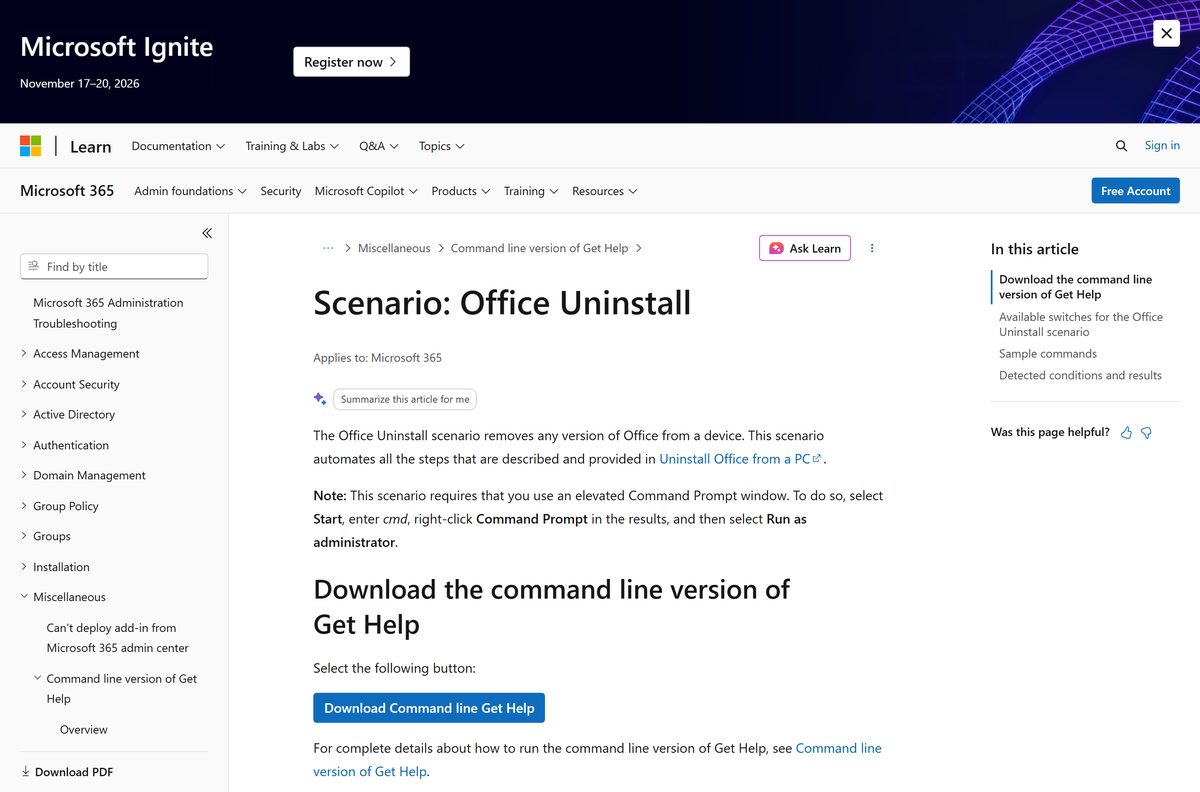Open the more actions vertical dots

point(872,248)
